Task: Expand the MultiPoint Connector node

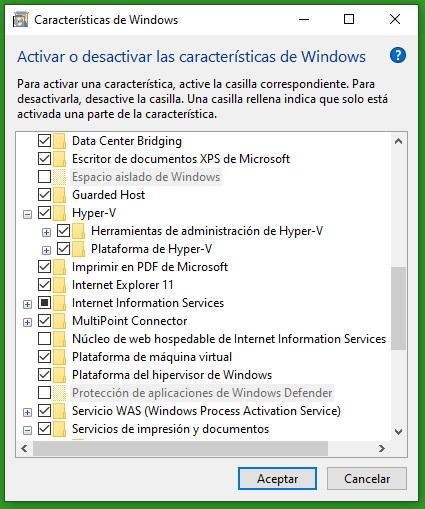Action: [x=27, y=322]
